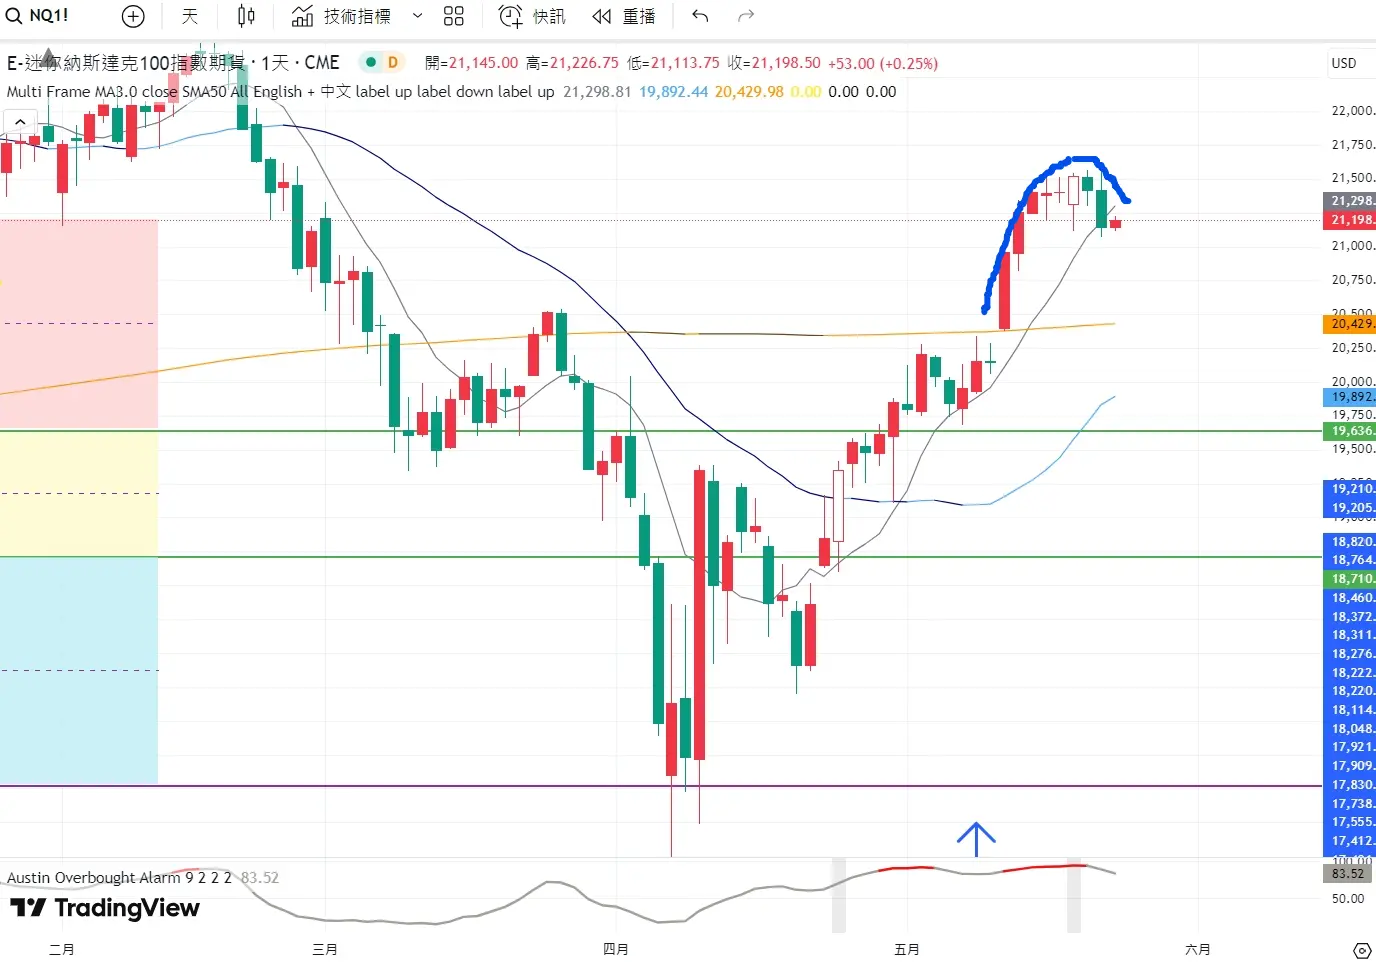Open symbol search for NQ1!
This screenshot has height=962, width=1376.
tap(38, 16)
